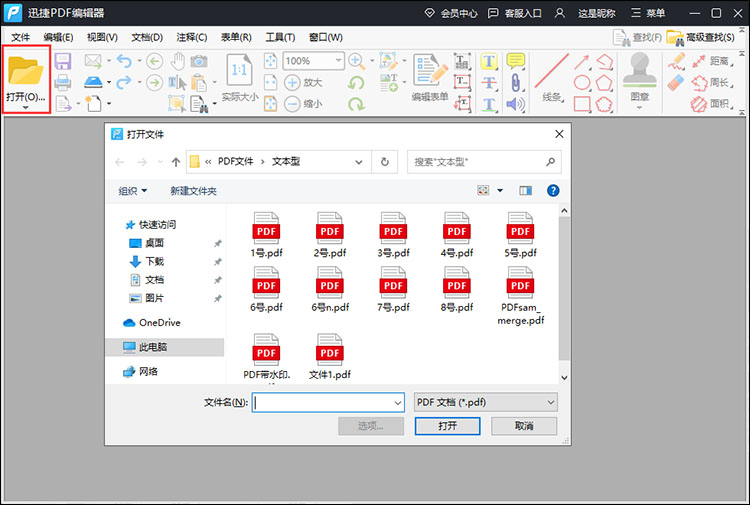The width and height of the screenshot is (750, 505).
Task: Click the sticky note comment icon
Action: [515, 61]
